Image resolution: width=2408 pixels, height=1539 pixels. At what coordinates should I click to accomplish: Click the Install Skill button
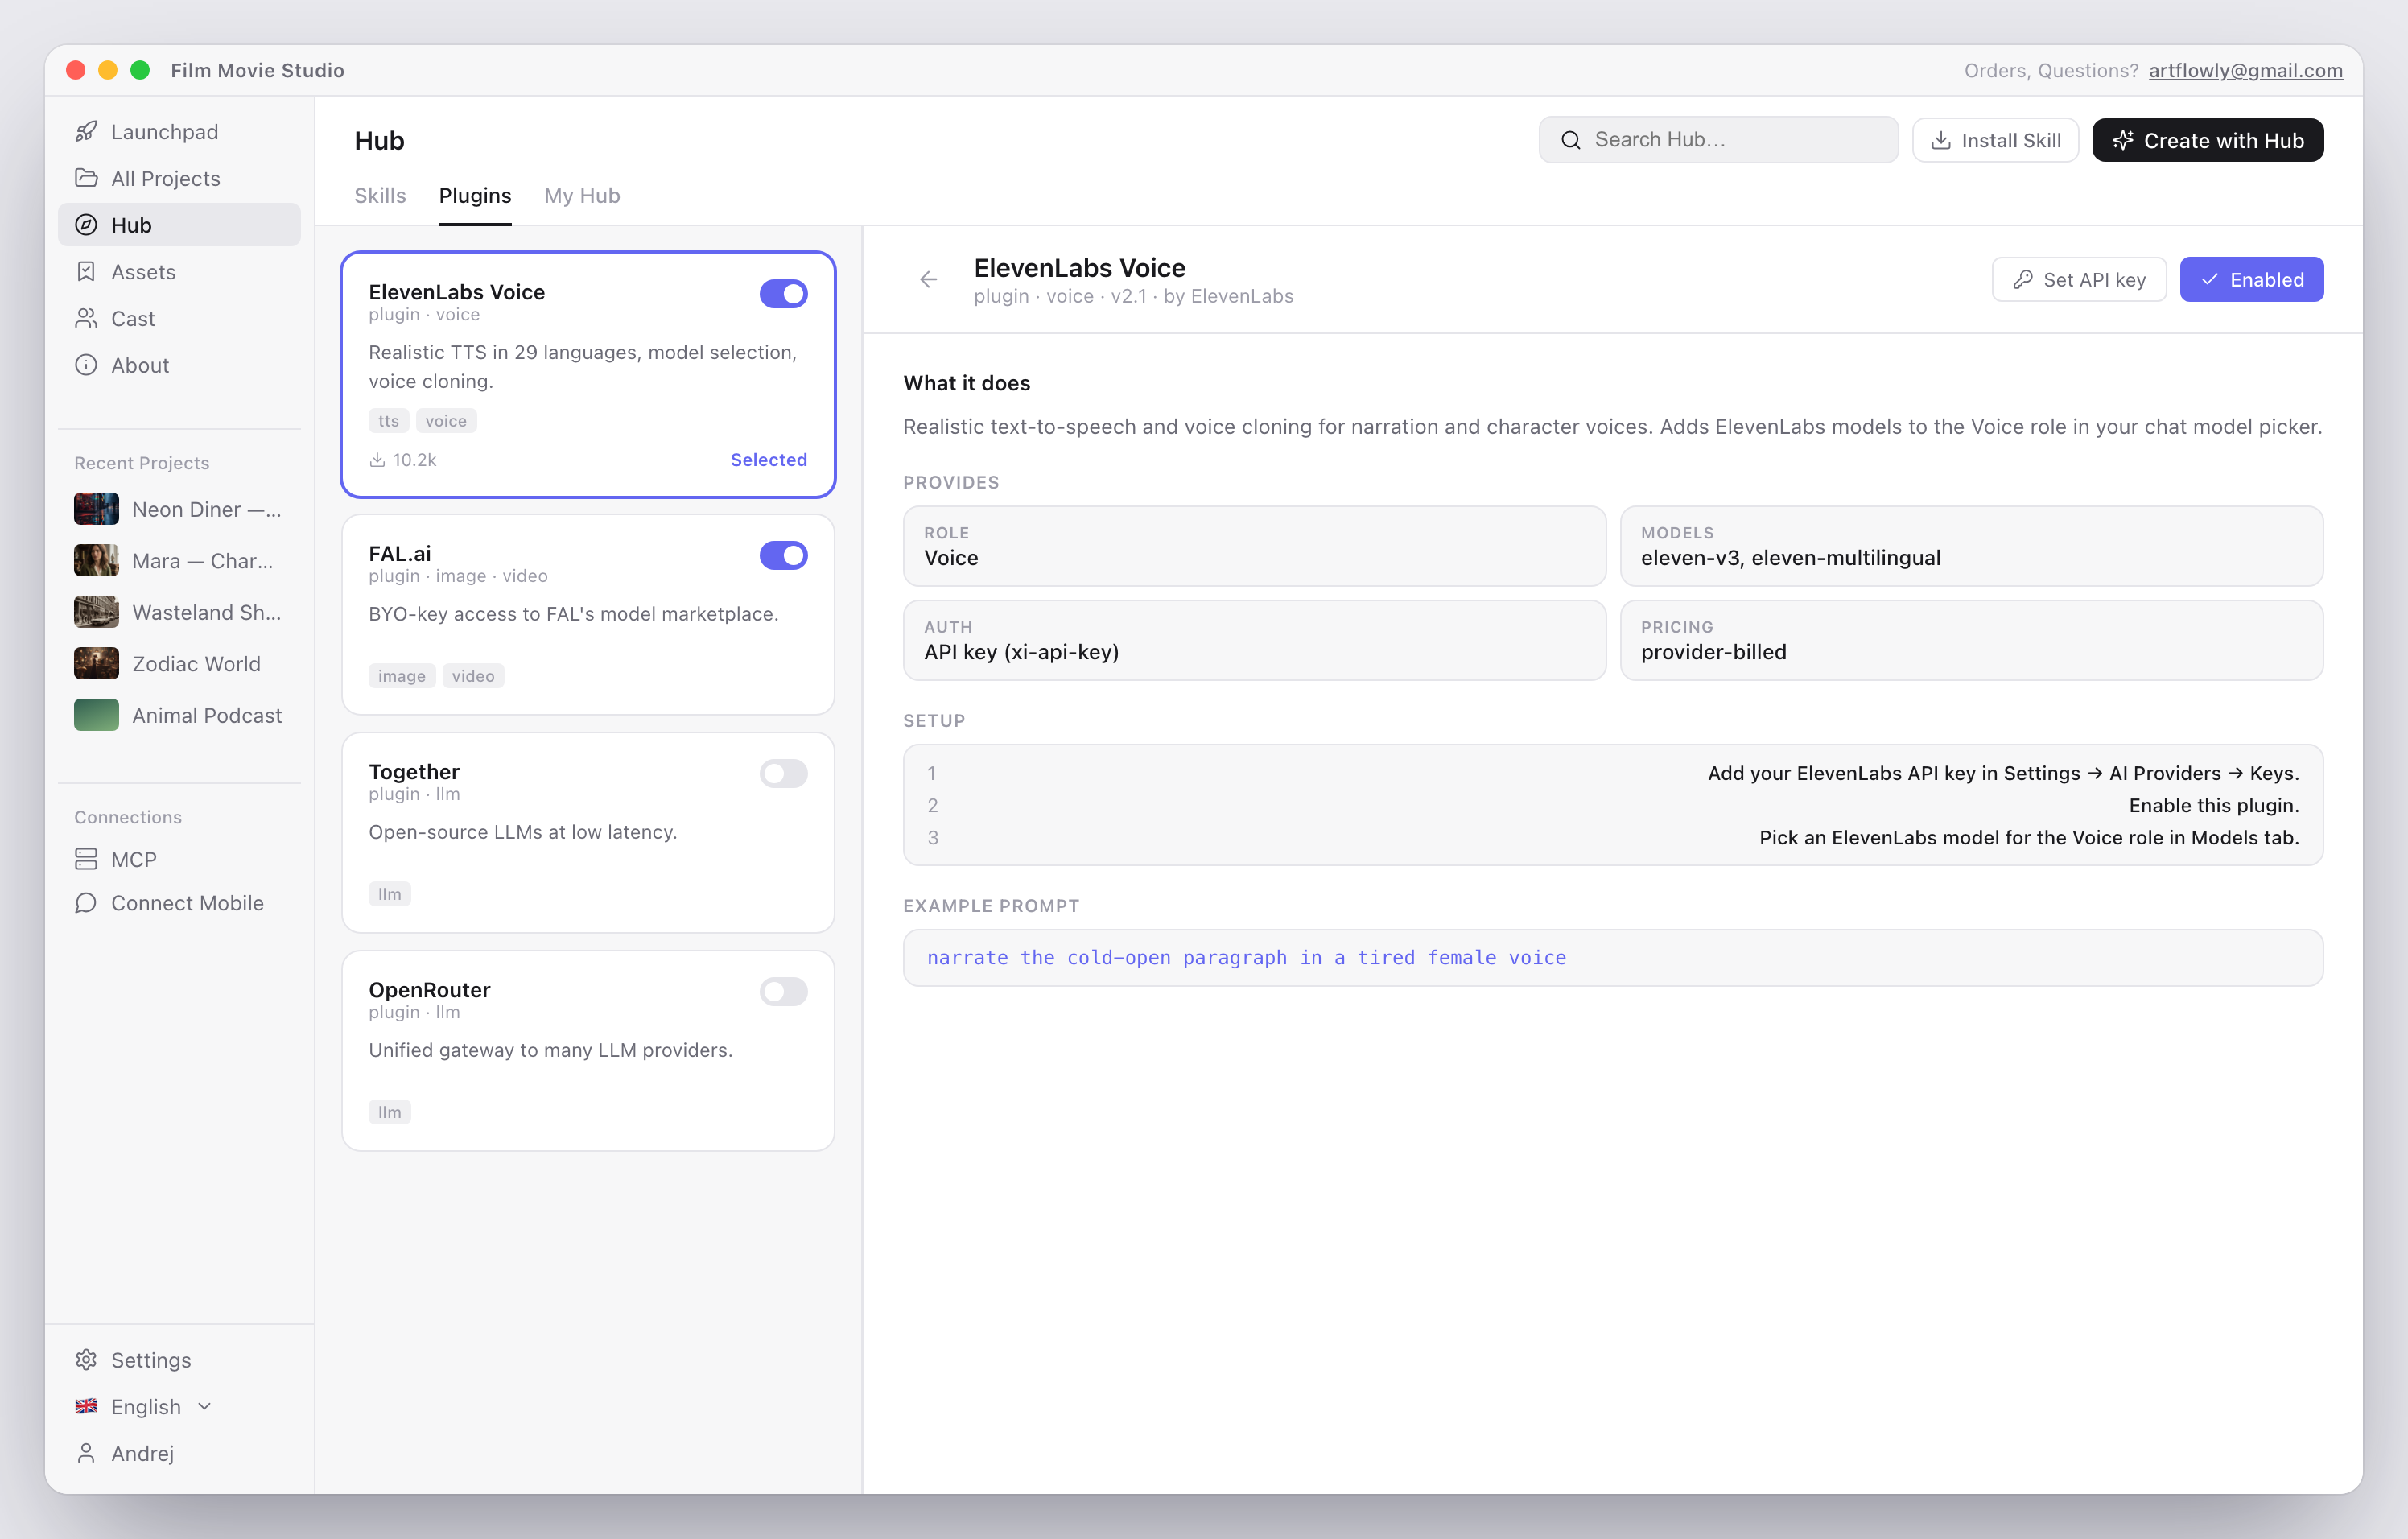click(1995, 140)
